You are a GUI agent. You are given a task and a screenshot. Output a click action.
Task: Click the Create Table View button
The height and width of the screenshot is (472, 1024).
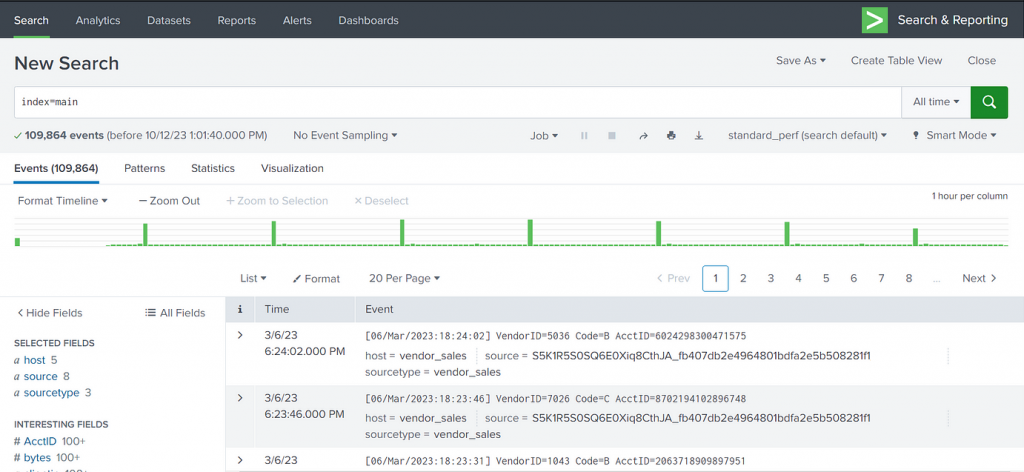(896, 60)
